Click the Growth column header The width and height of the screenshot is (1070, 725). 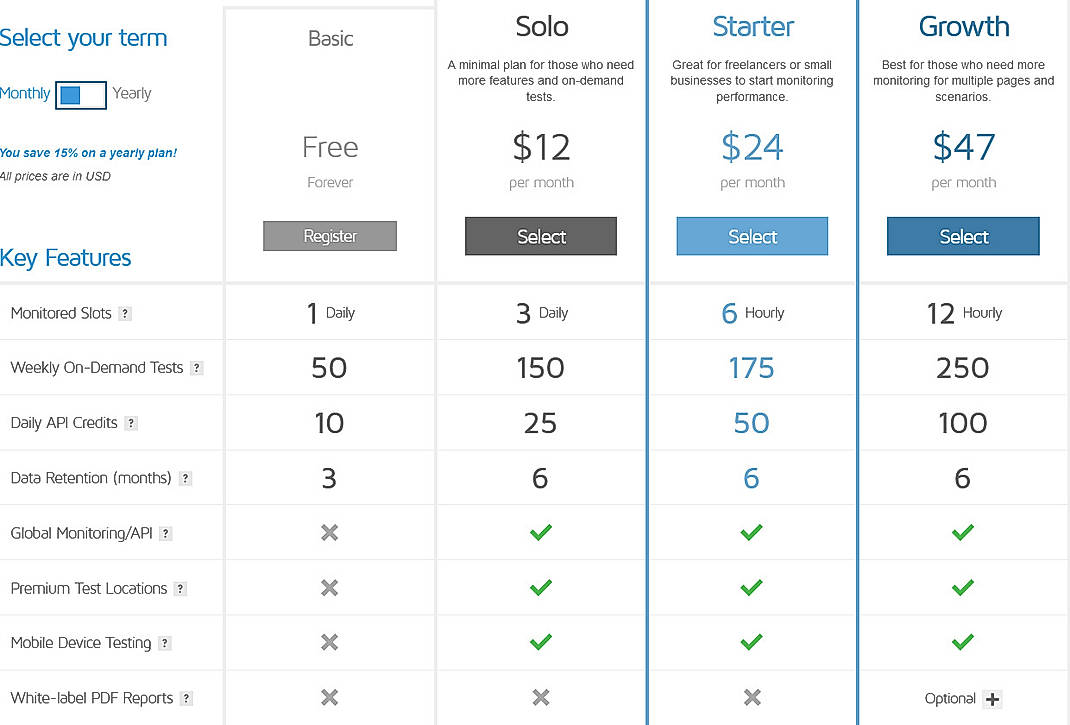pos(963,27)
